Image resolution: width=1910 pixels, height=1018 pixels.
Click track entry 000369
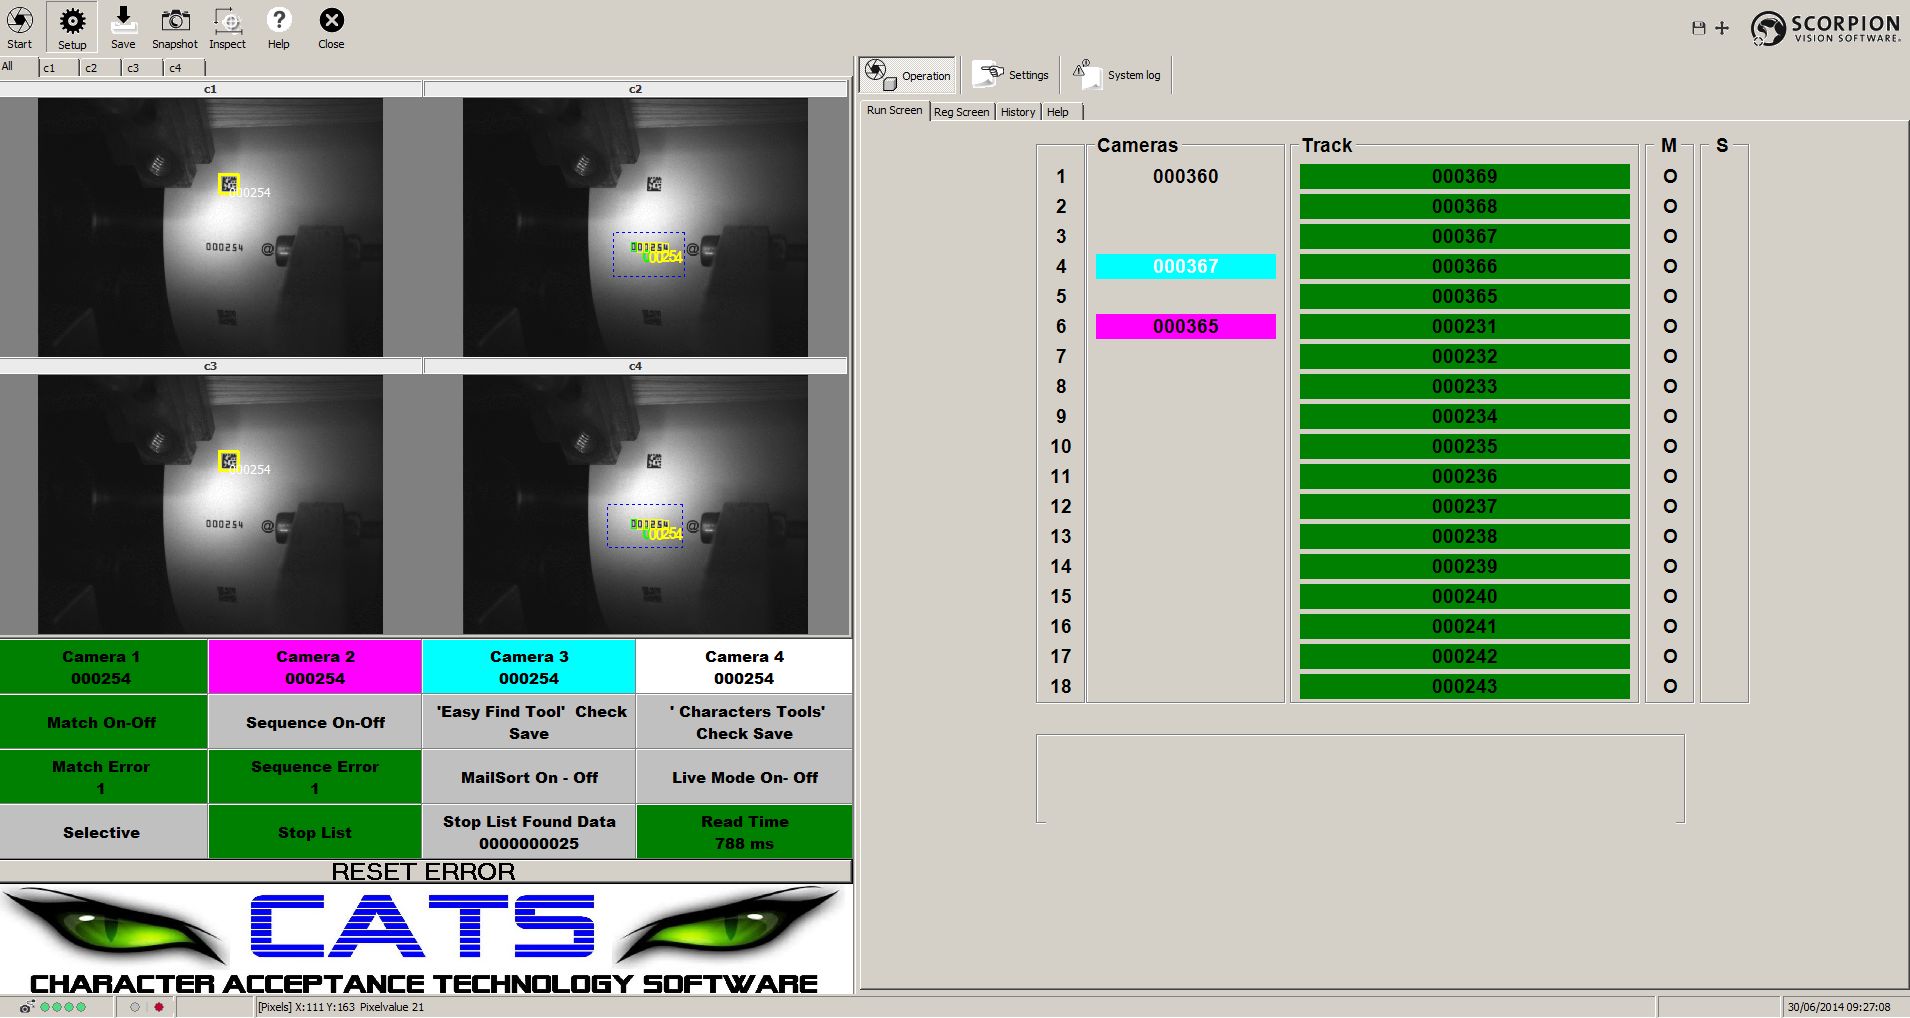click(x=1465, y=176)
